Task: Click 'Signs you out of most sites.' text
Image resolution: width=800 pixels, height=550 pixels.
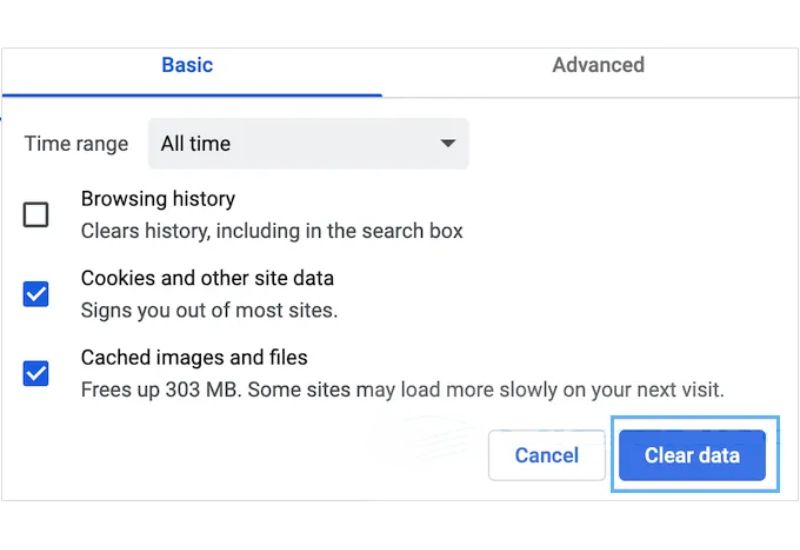Action: 209,310
